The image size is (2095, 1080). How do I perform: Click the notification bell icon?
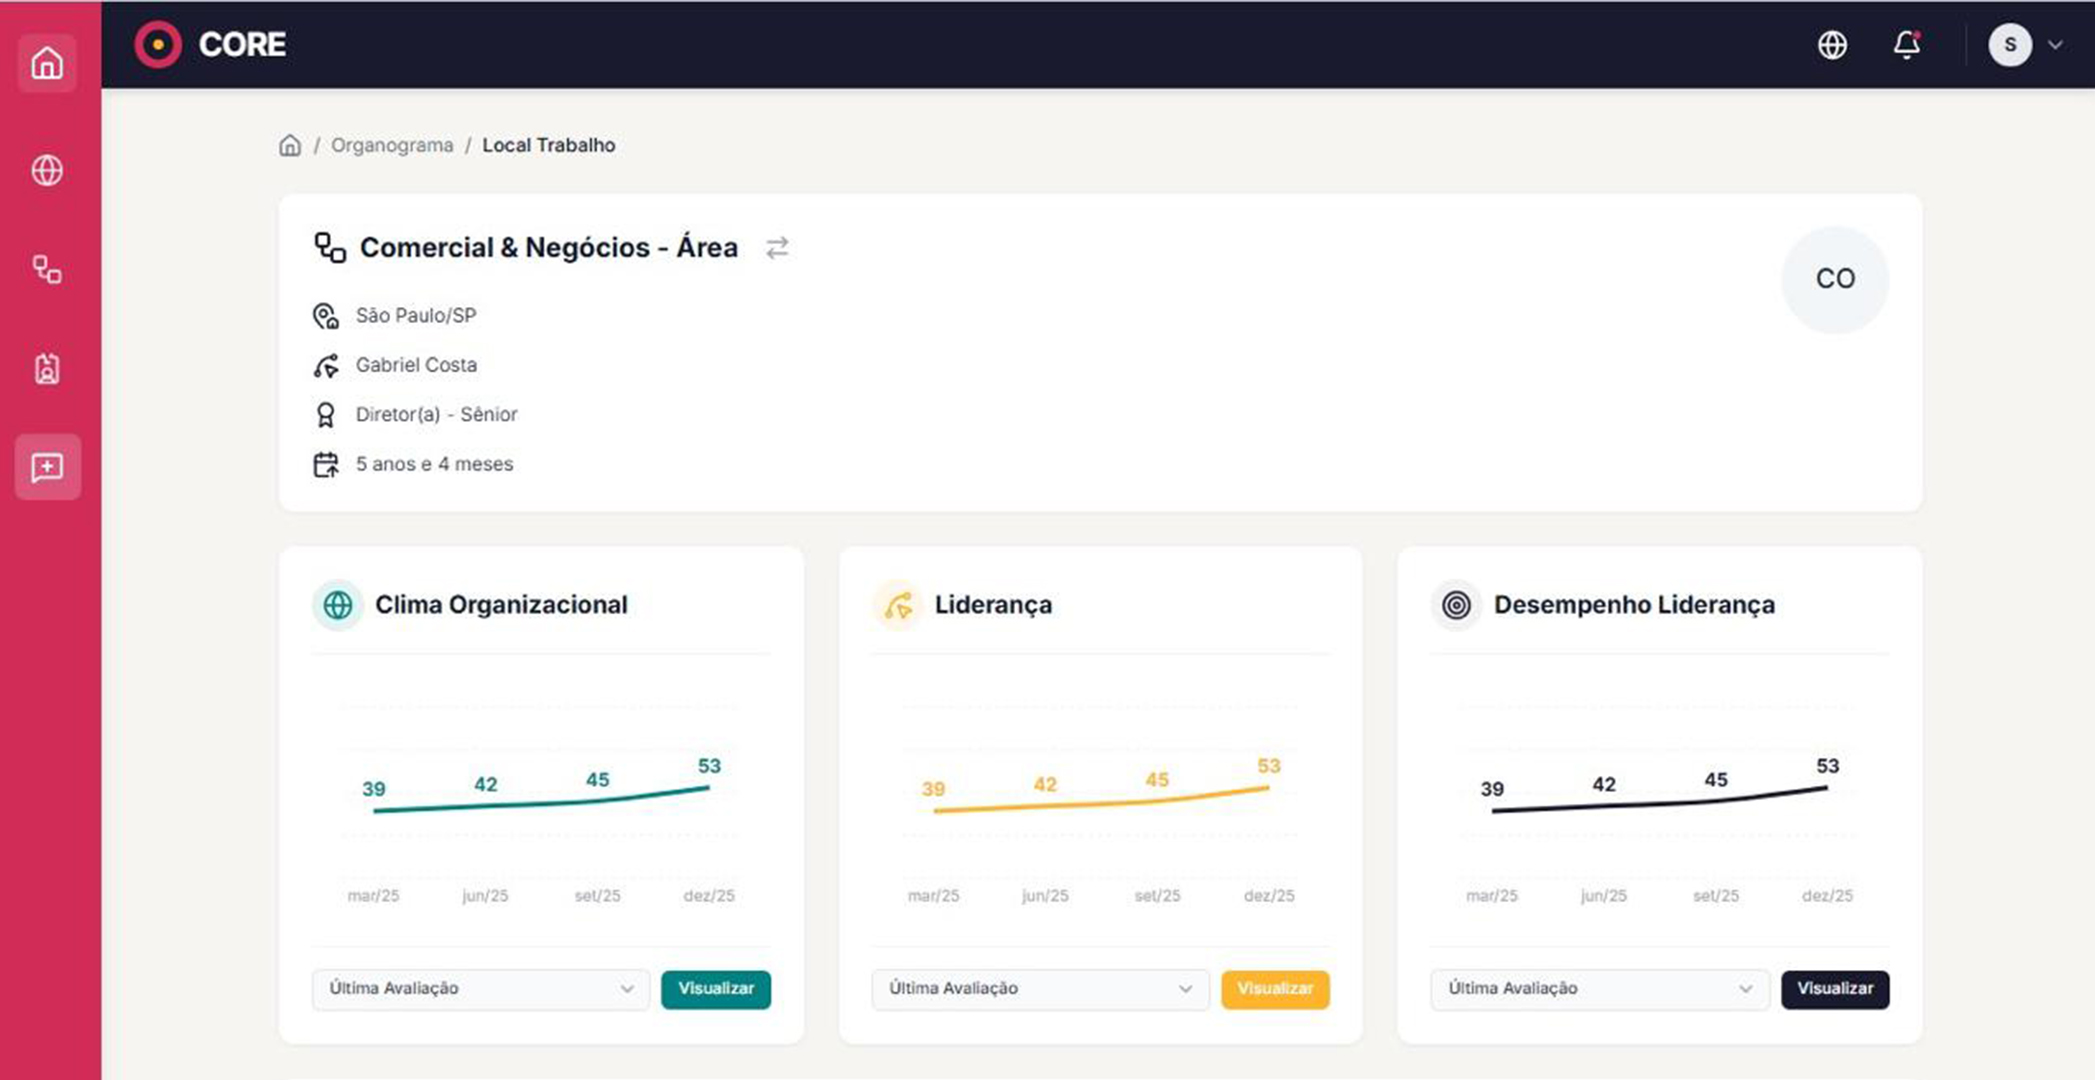(x=1906, y=45)
